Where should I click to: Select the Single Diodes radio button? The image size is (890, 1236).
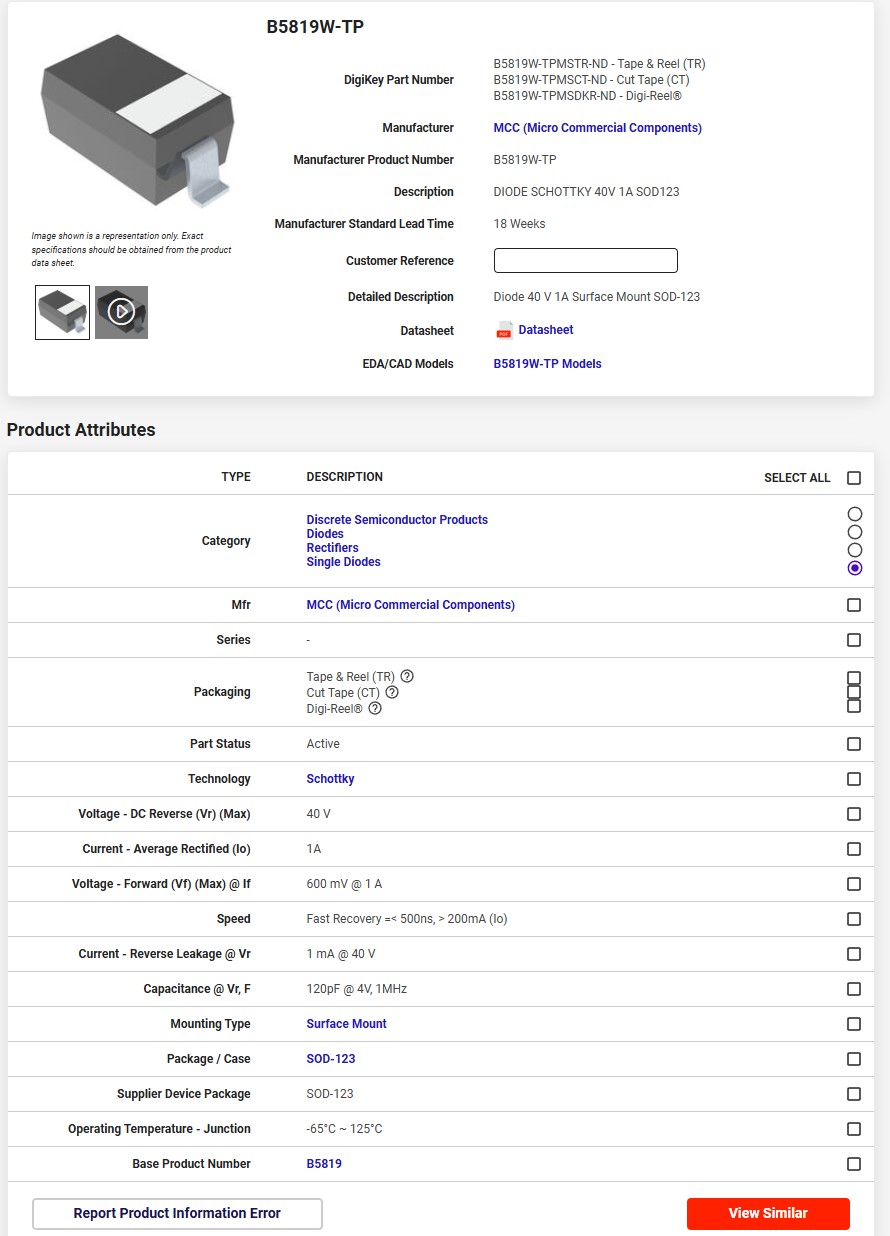tap(854, 568)
